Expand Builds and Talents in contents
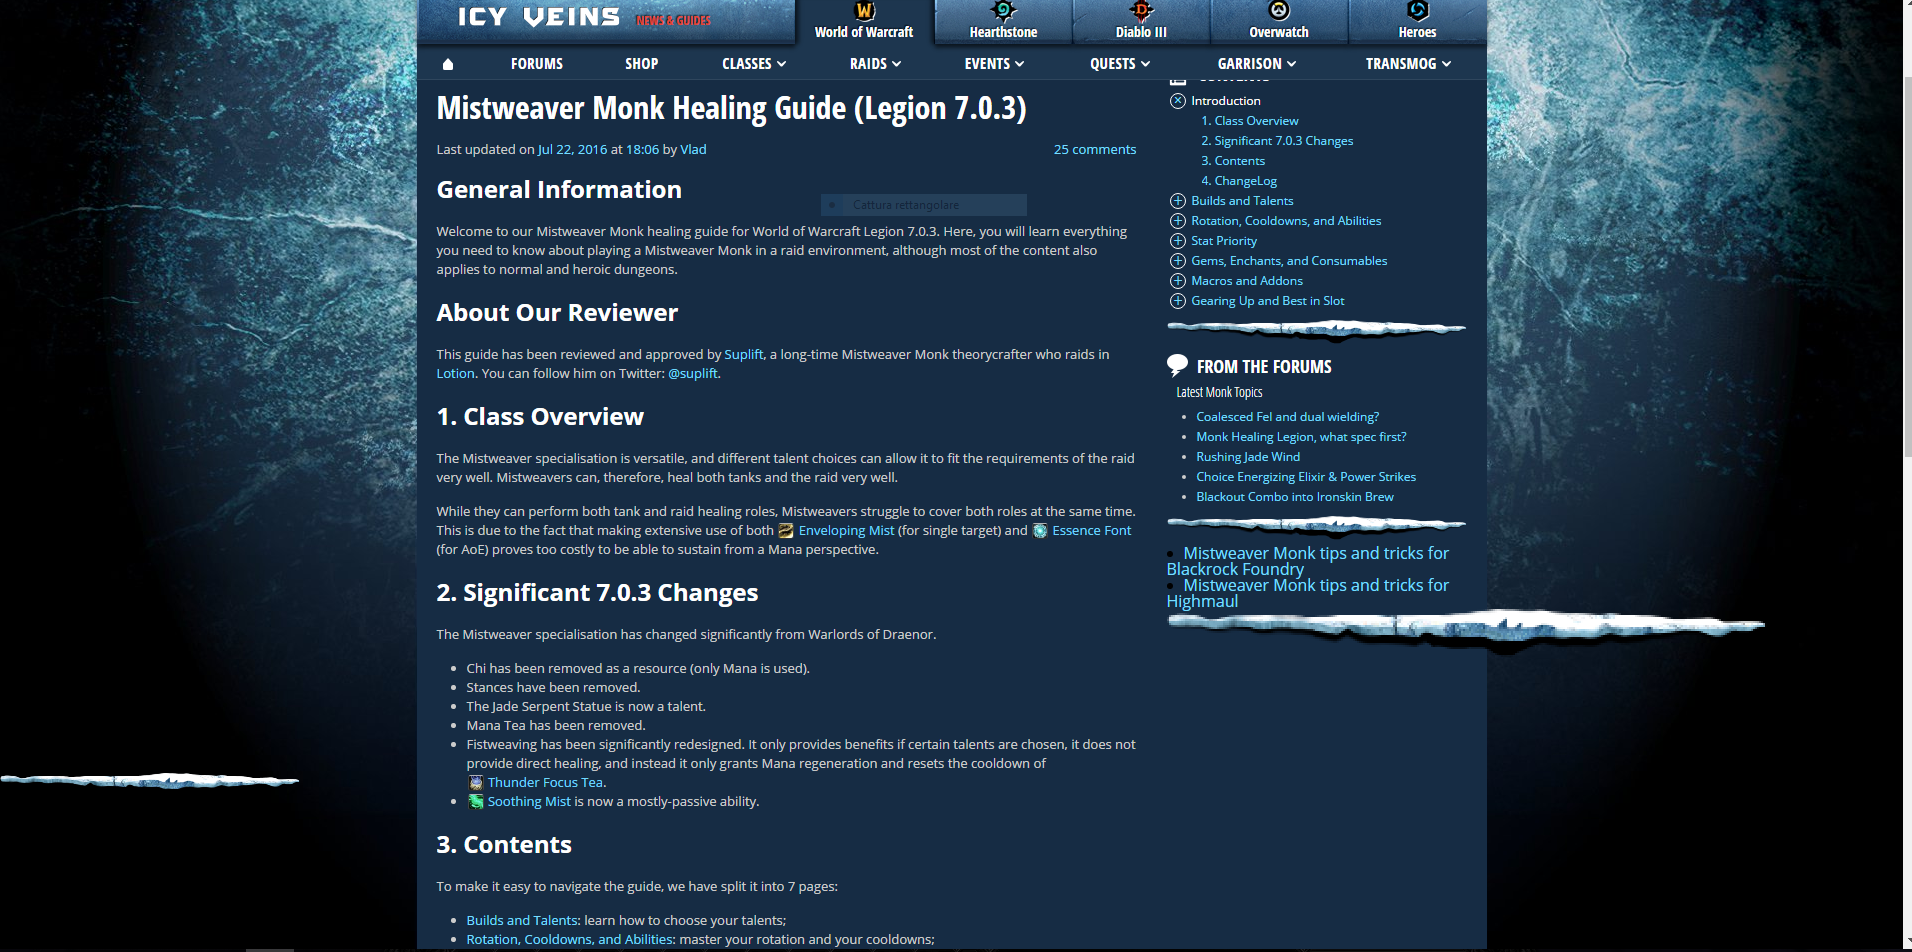 point(1178,201)
